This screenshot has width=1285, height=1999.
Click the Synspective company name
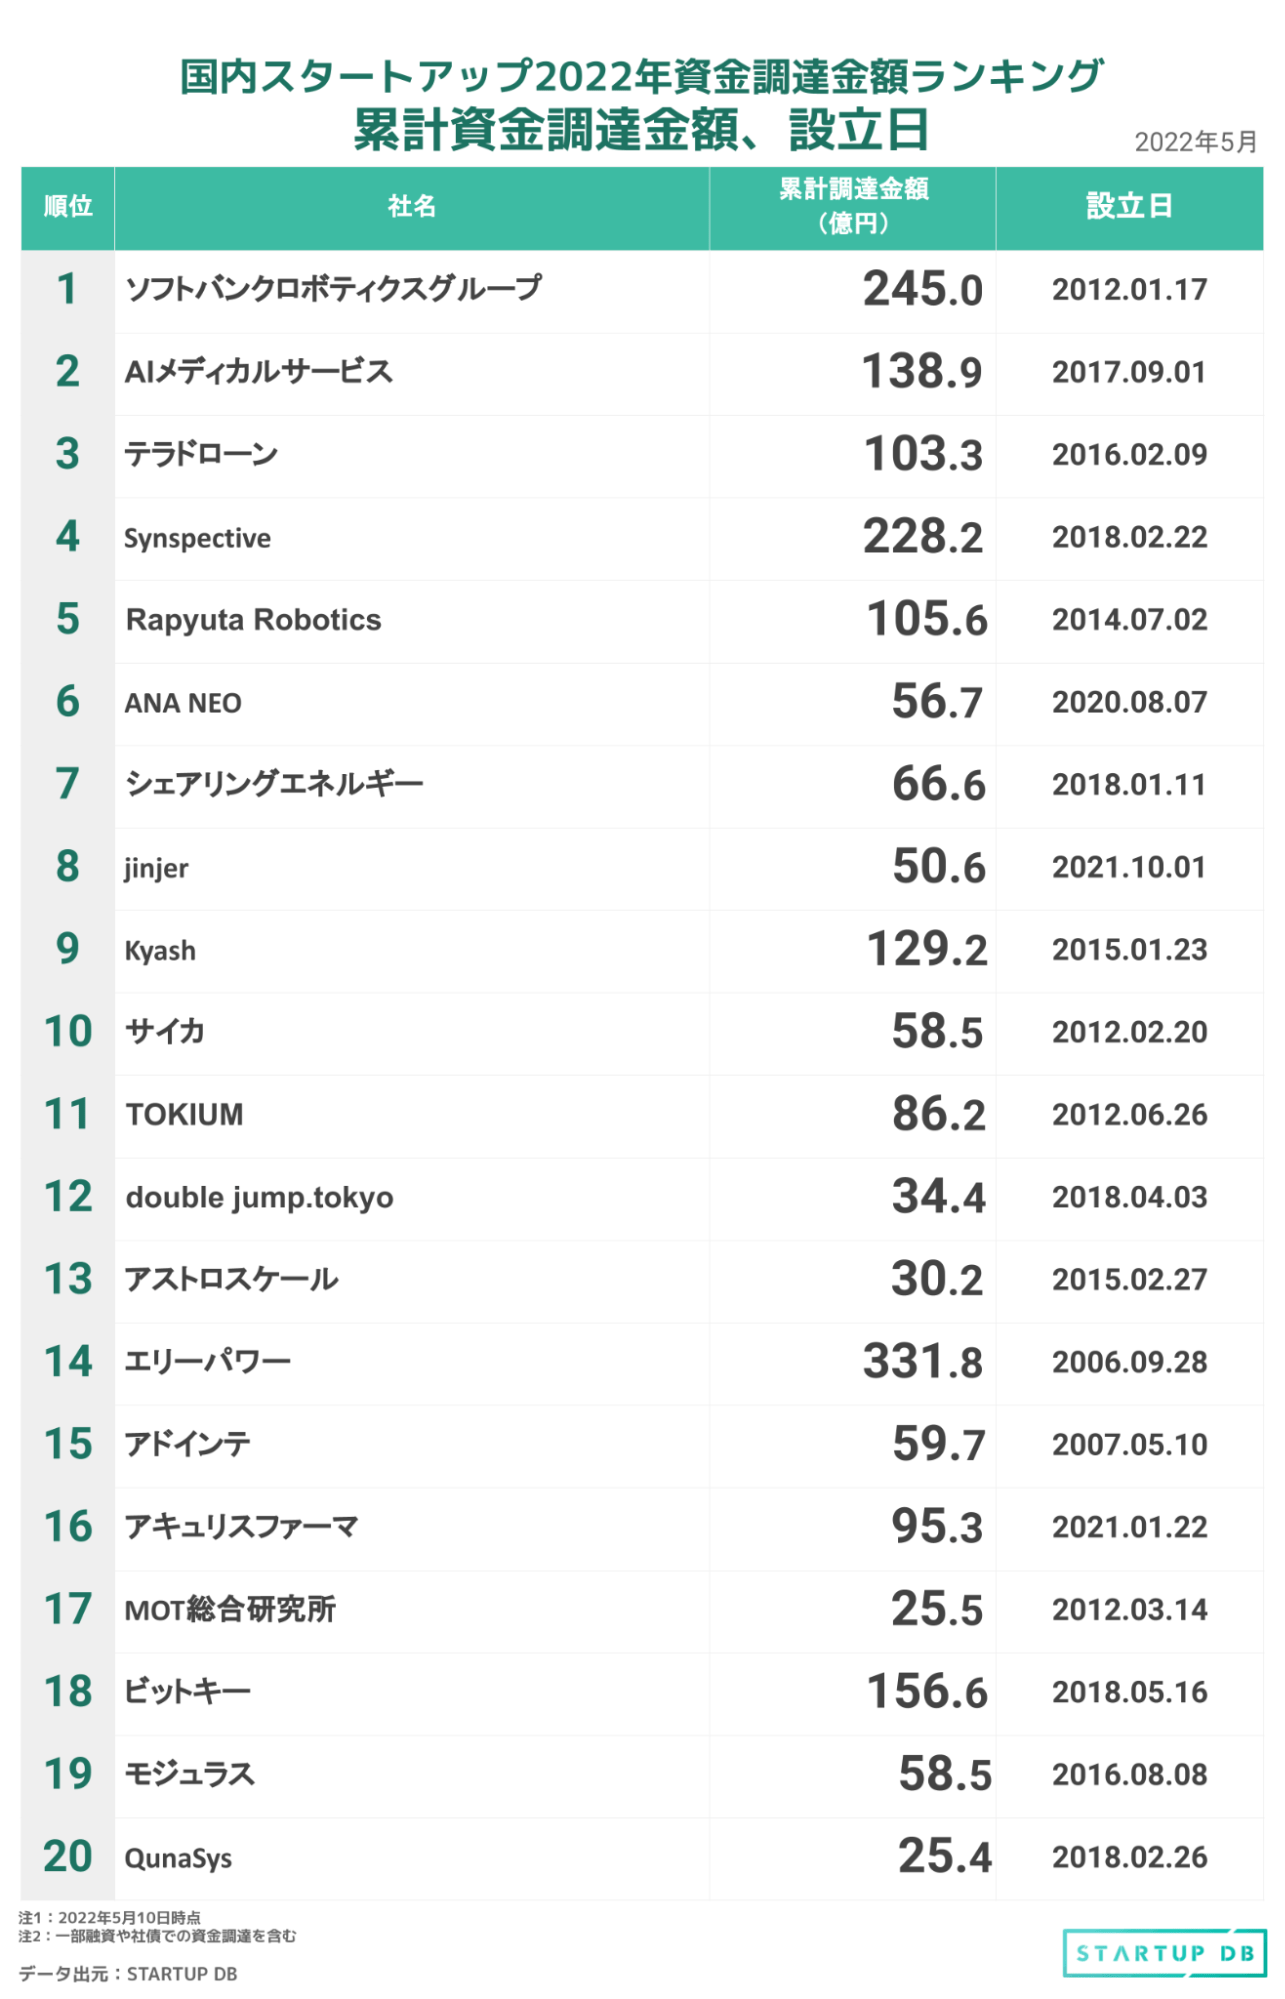(x=197, y=538)
